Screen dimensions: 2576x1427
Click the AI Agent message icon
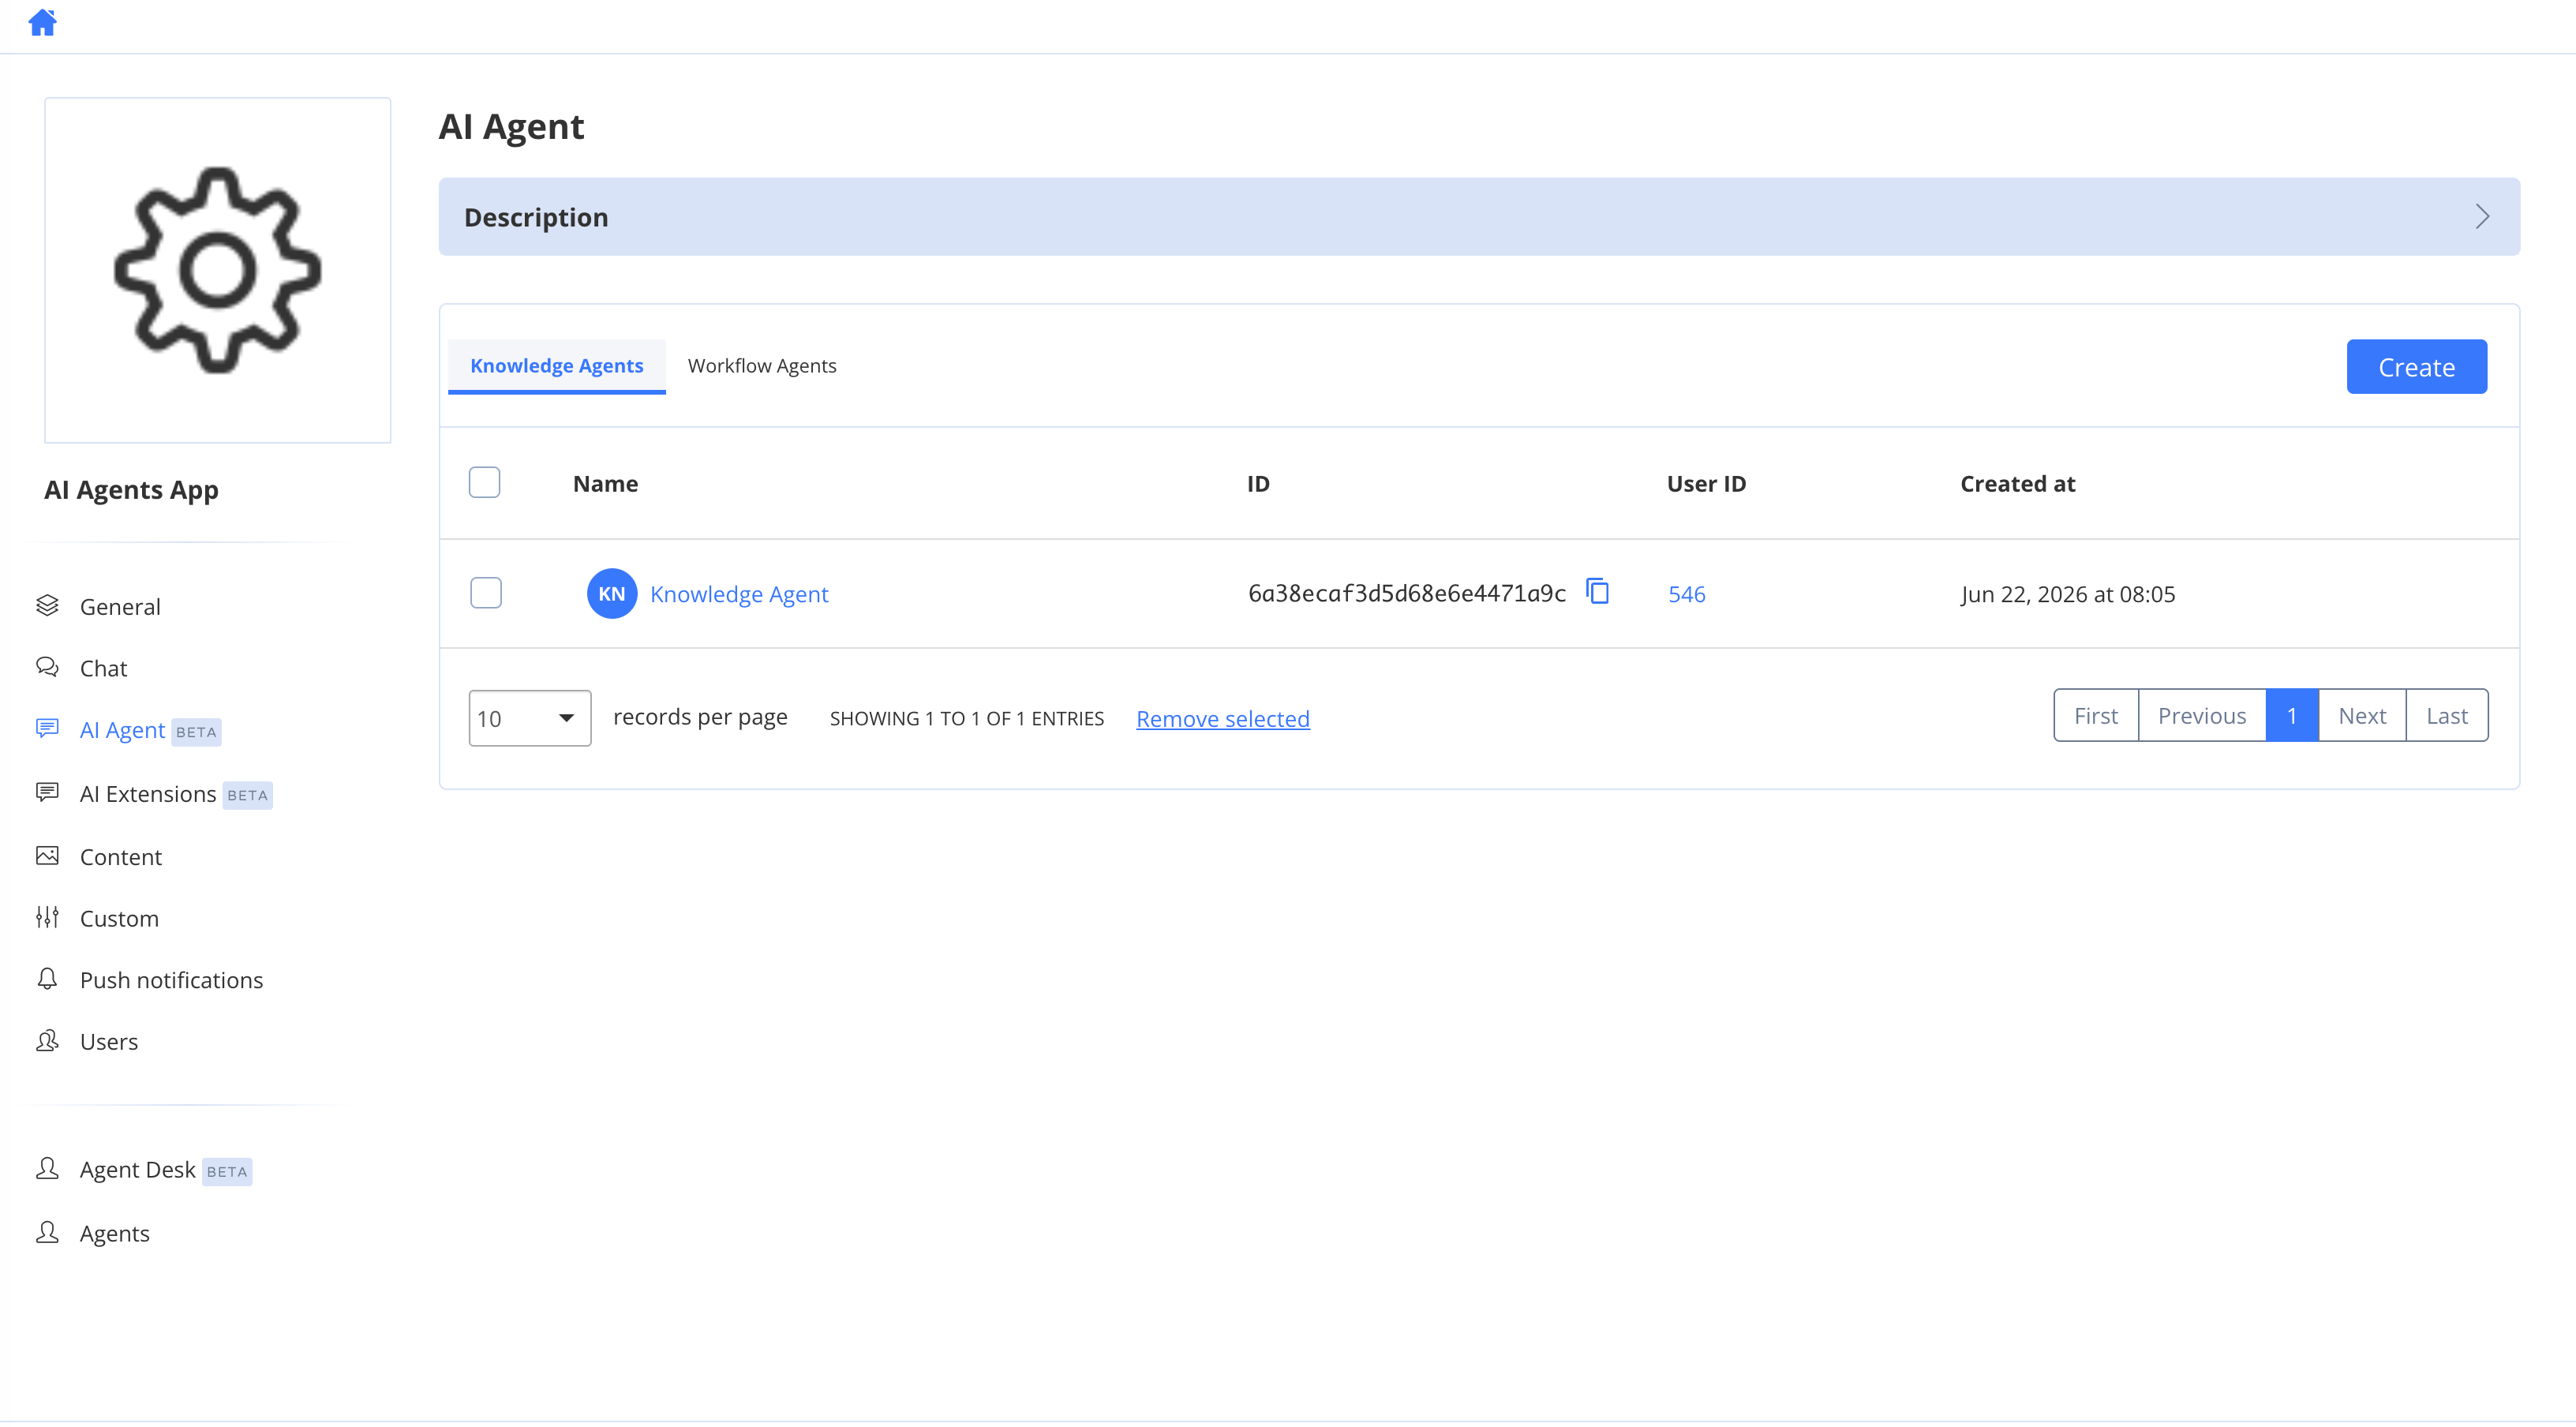tap(47, 729)
